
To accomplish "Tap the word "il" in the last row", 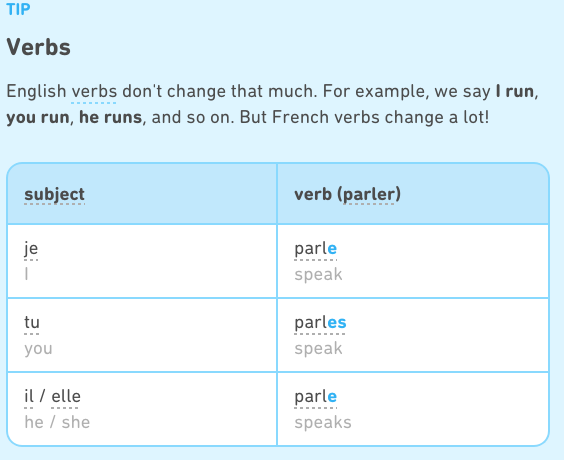I will coord(29,396).
